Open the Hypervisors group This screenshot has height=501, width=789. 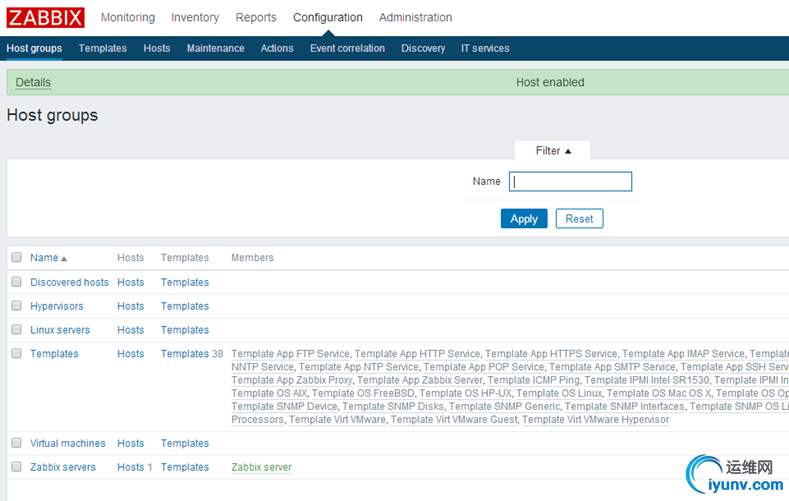[x=57, y=306]
